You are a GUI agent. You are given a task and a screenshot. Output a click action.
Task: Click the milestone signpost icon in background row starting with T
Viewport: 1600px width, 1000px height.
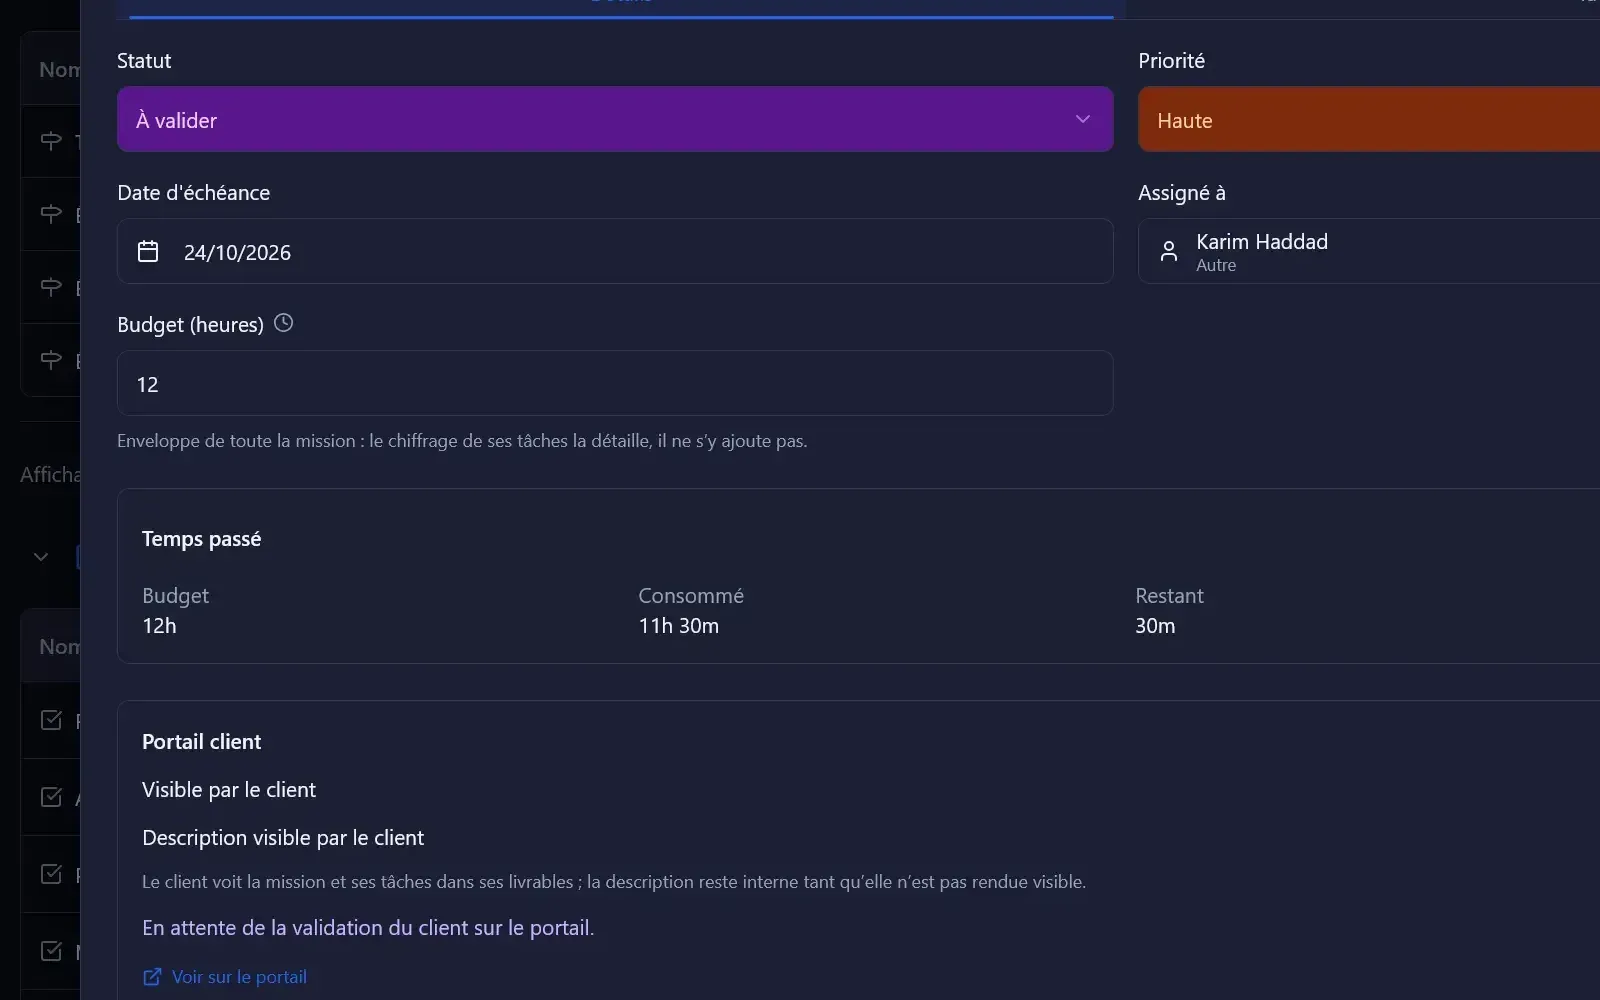[51, 141]
